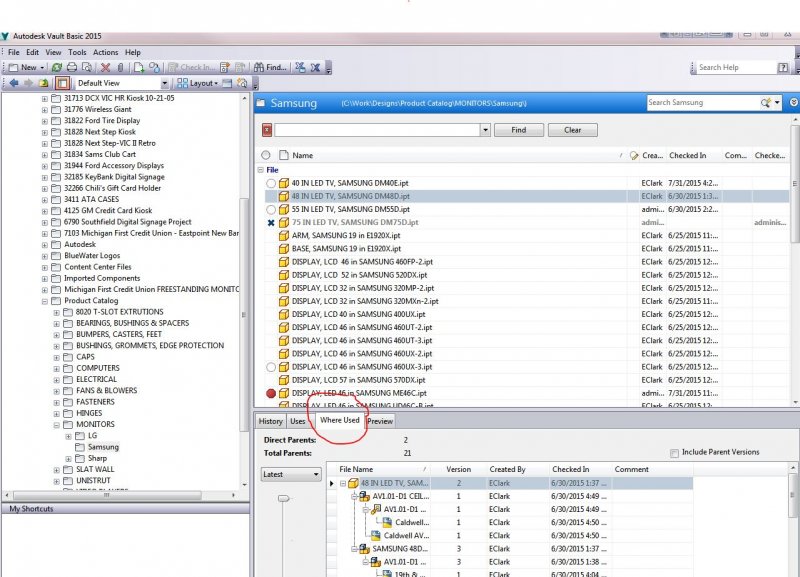800x577 pixels.
Task: Switch to the History tab
Action: tap(270, 421)
